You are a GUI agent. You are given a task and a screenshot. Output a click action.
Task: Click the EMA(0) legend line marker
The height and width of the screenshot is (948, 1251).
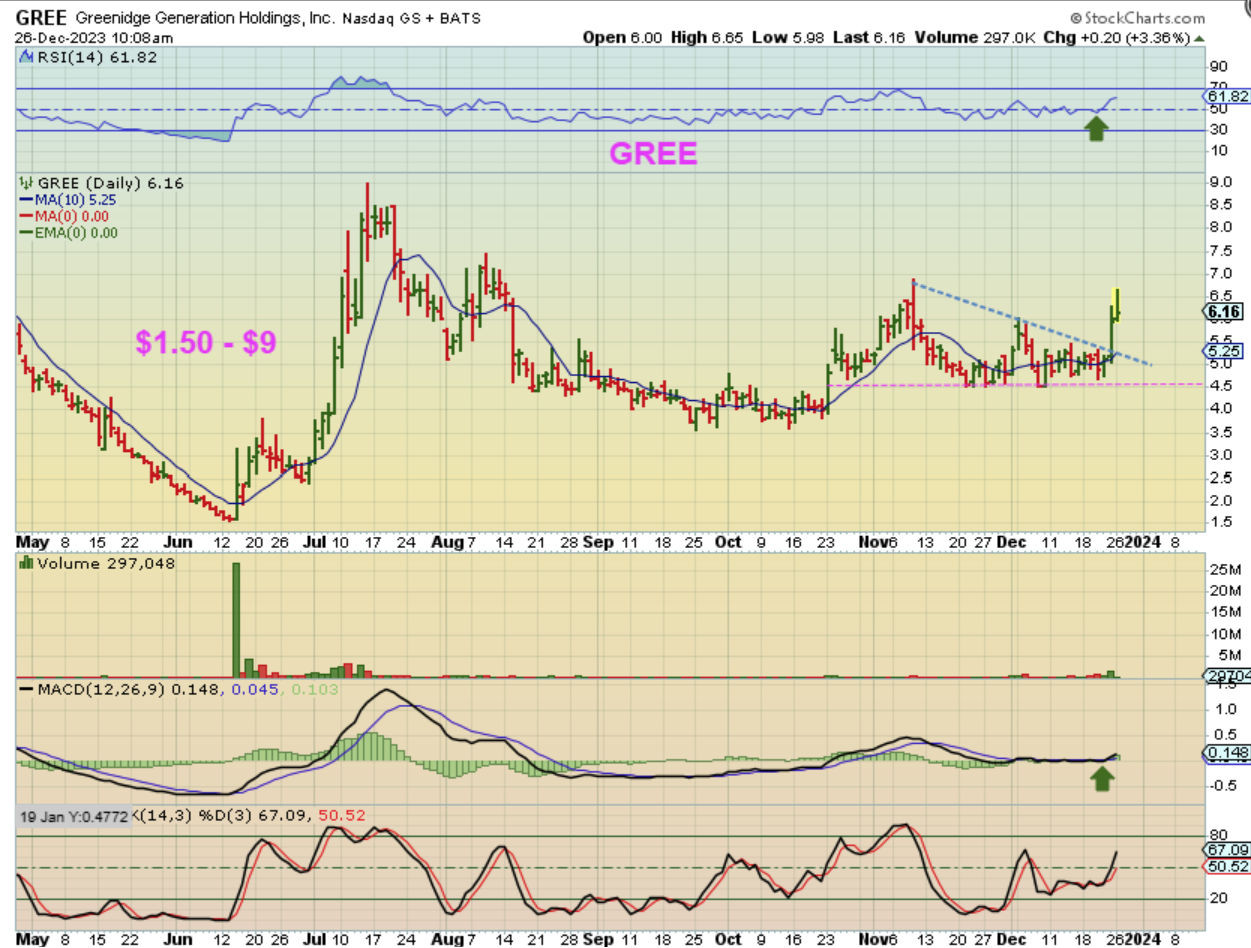point(25,233)
